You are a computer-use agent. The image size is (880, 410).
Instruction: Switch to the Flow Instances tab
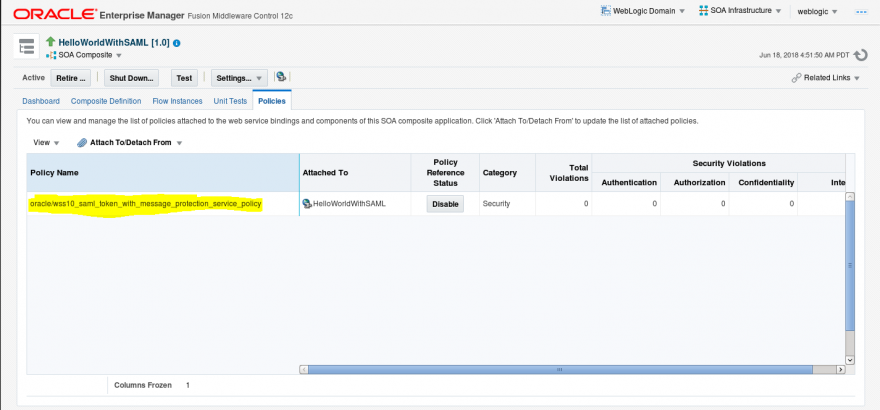pos(177,102)
